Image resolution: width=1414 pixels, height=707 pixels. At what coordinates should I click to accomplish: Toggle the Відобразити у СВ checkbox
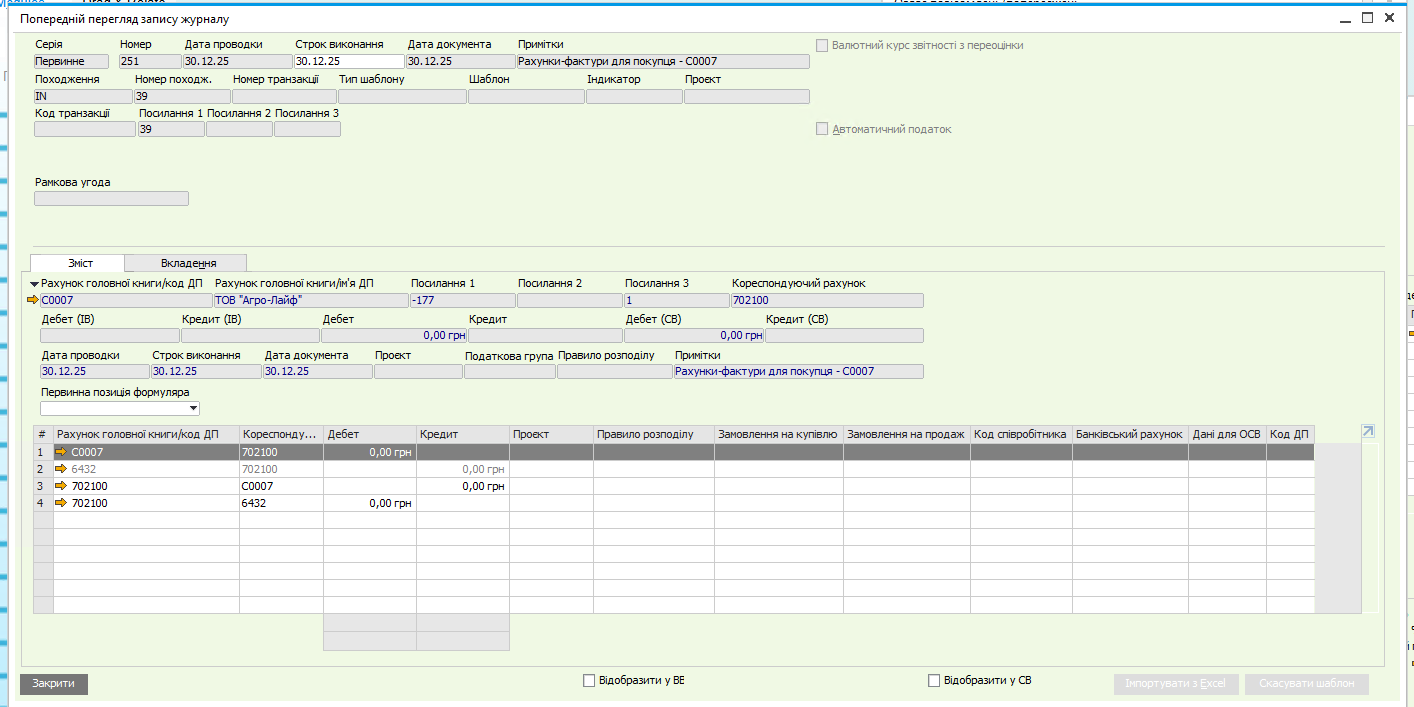click(x=934, y=681)
